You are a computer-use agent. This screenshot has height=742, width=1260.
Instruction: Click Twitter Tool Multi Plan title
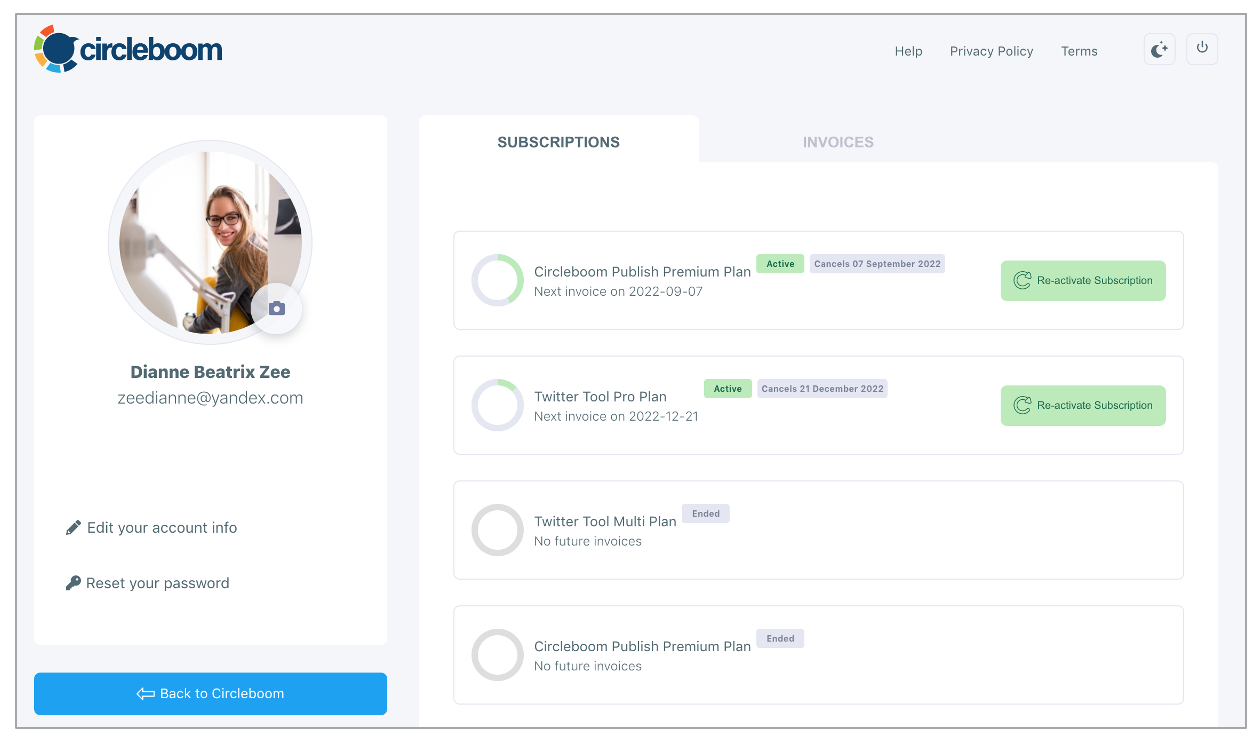(605, 521)
